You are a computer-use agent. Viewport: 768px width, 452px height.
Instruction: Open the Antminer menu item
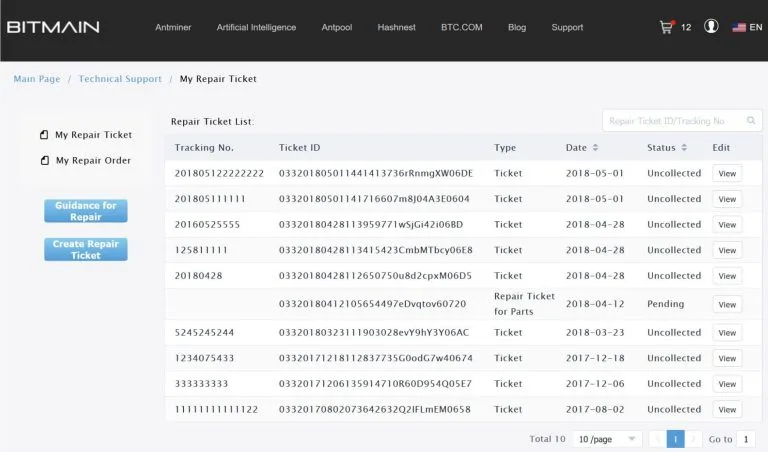(174, 27)
